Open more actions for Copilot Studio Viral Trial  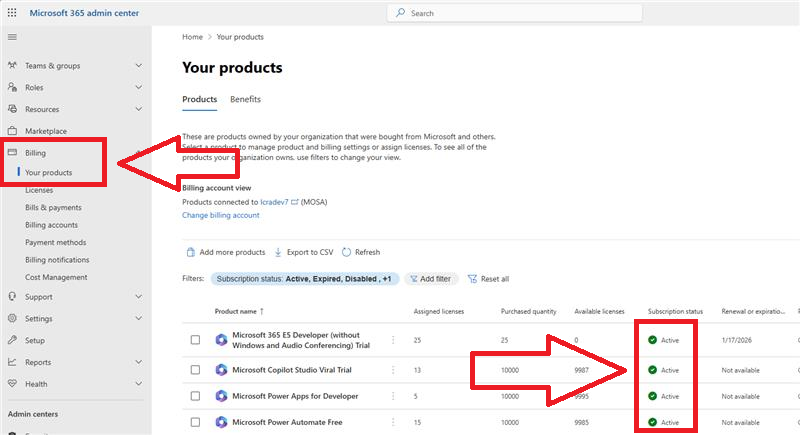[393, 370]
